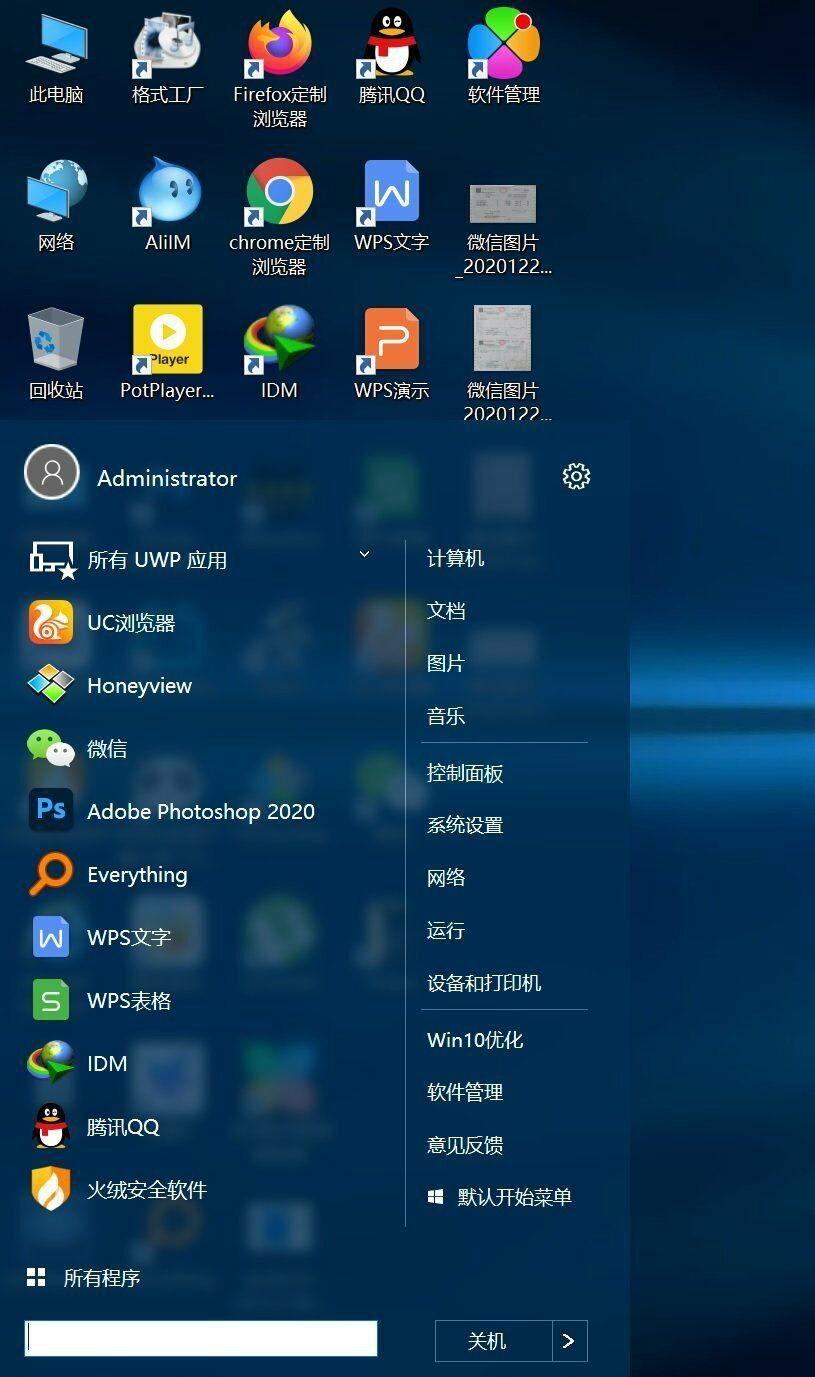Open 运行 dialog entry
815x1377 pixels.
[446, 931]
